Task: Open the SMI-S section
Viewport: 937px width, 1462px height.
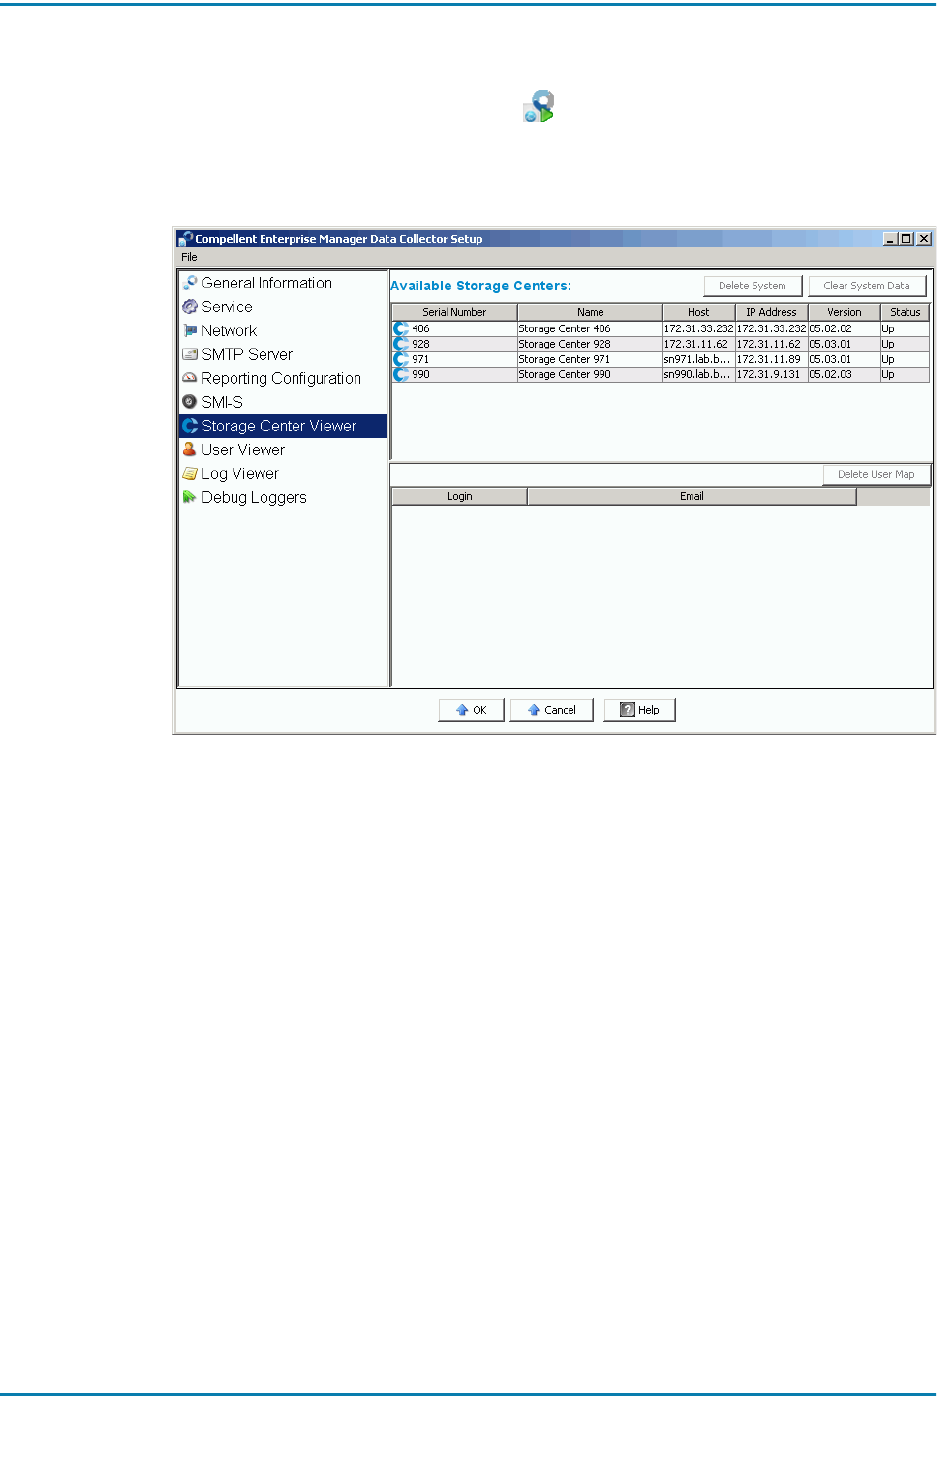Action: 222,402
